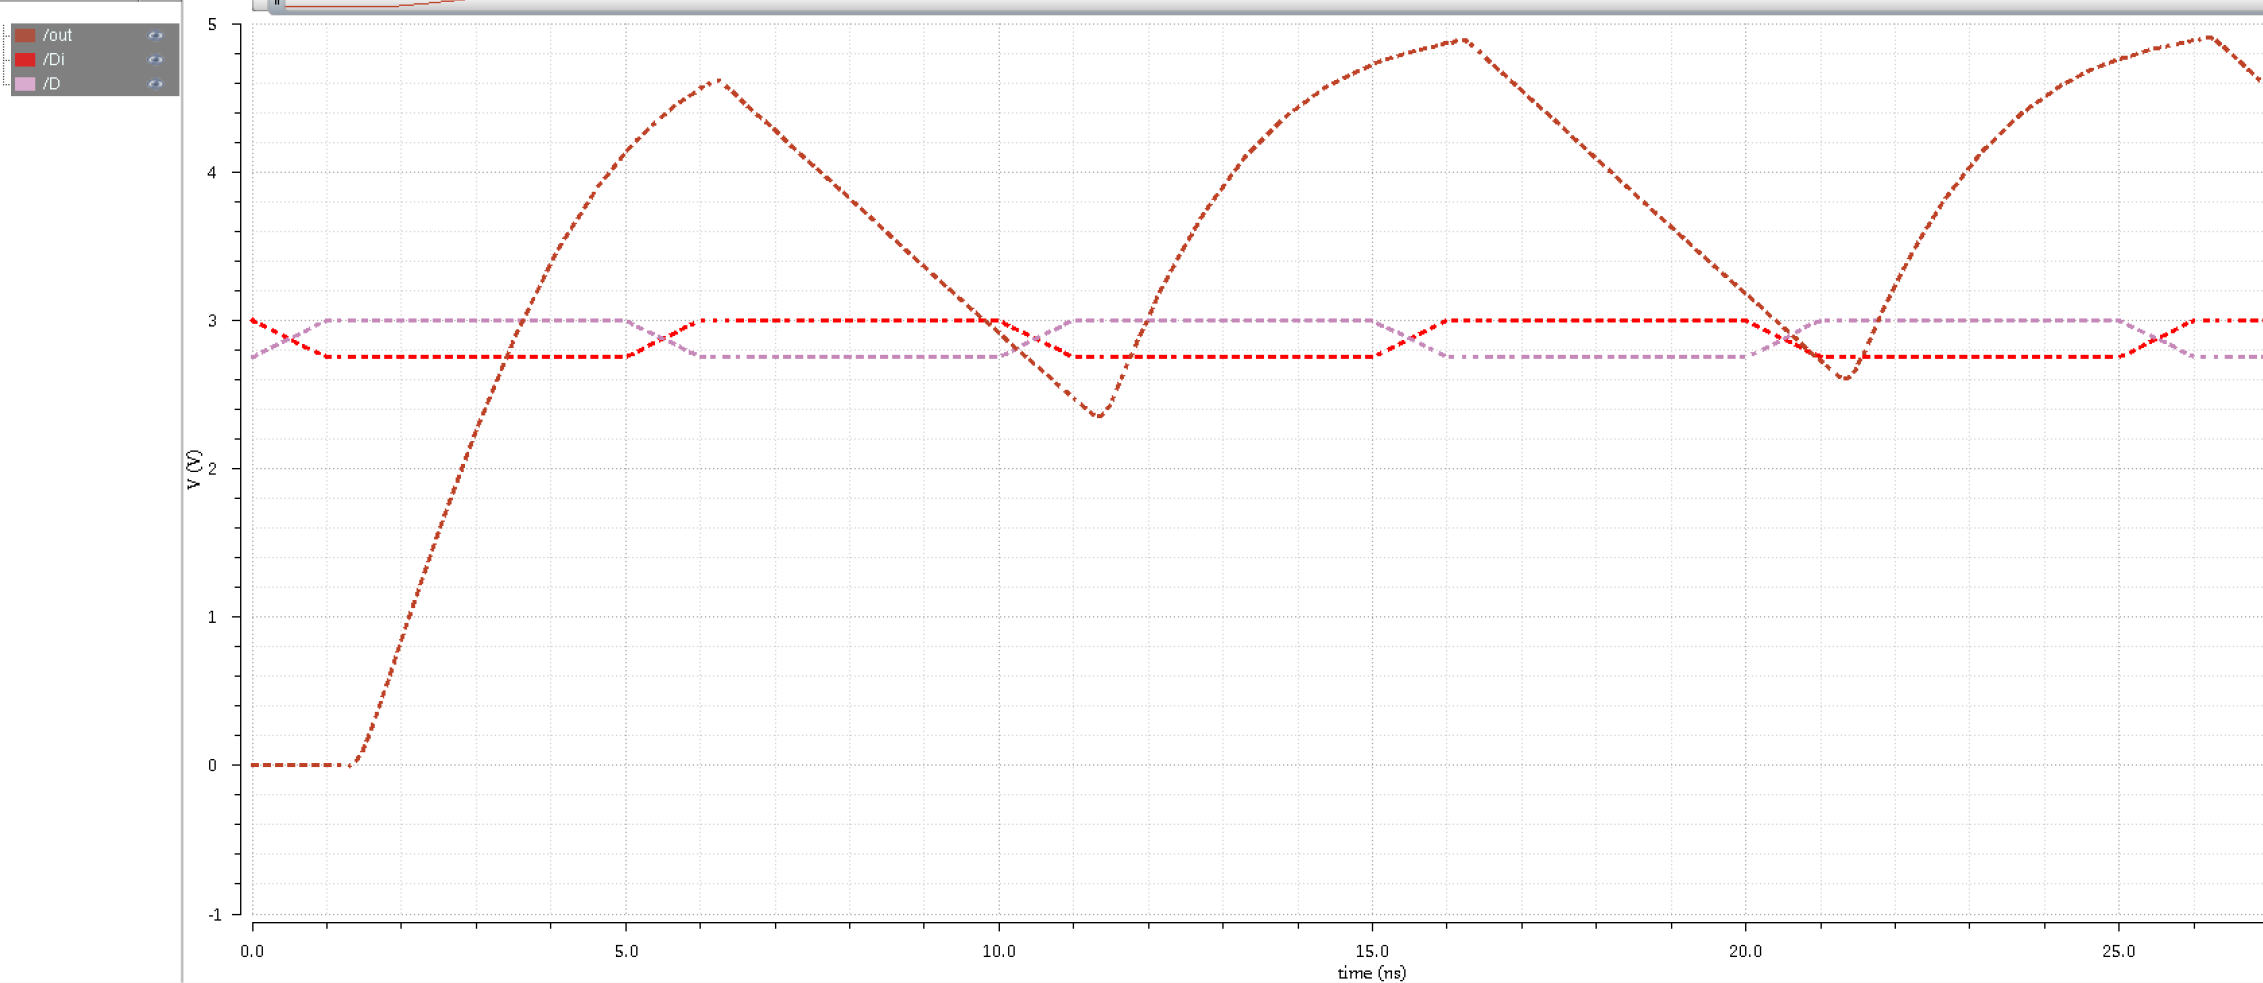This screenshot has height=983, width=2263.
Task: Click the -1 label on the voltage axis
Action: 214,914
